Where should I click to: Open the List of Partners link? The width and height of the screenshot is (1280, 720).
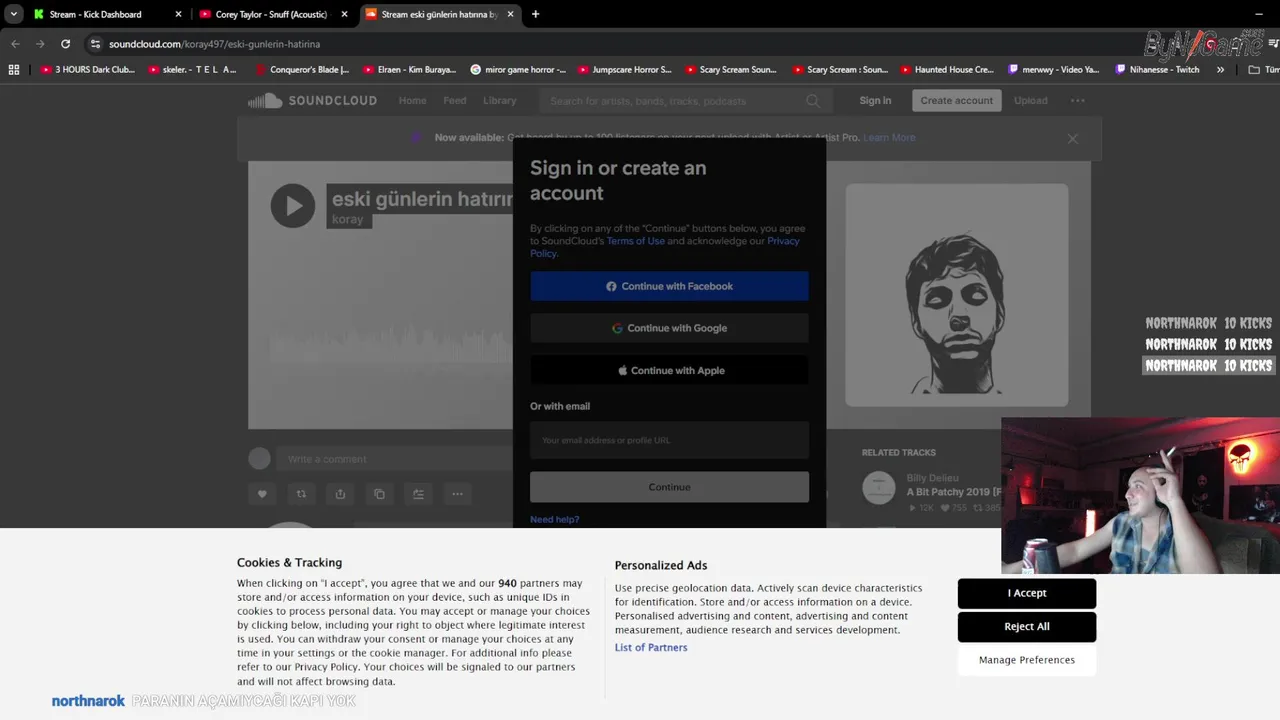coord(651,648)
